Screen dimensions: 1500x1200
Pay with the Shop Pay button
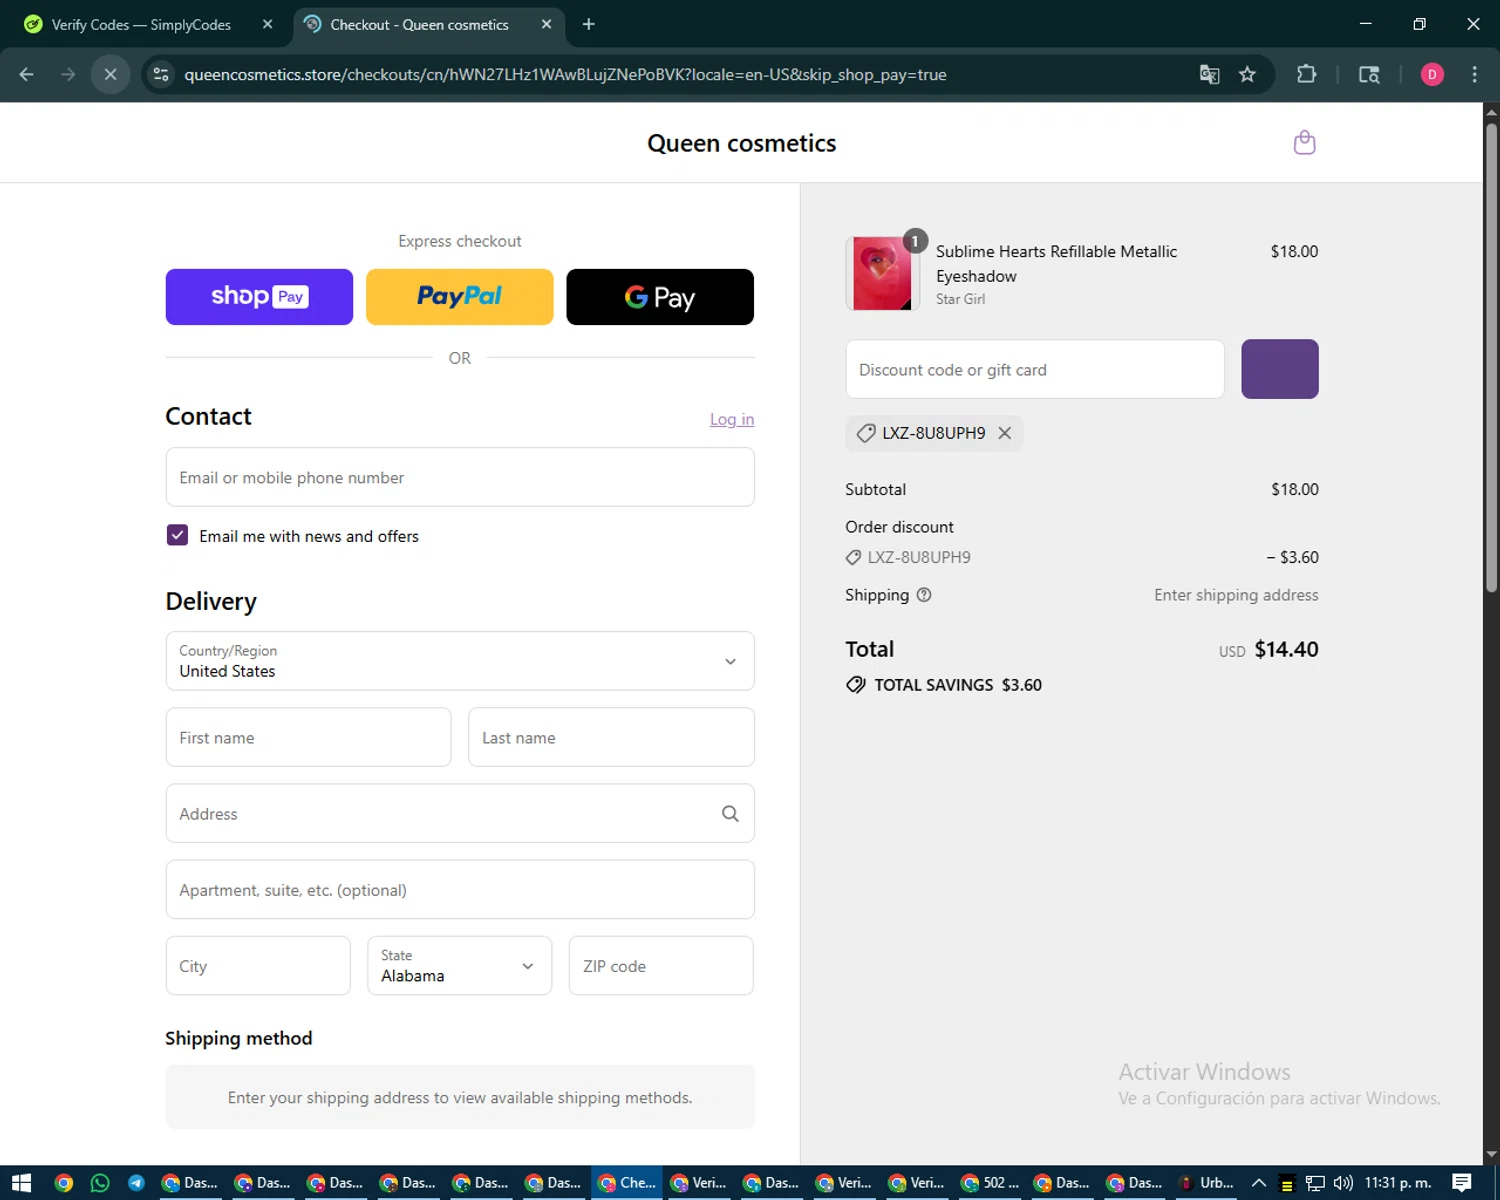click(x=259, y=297)
